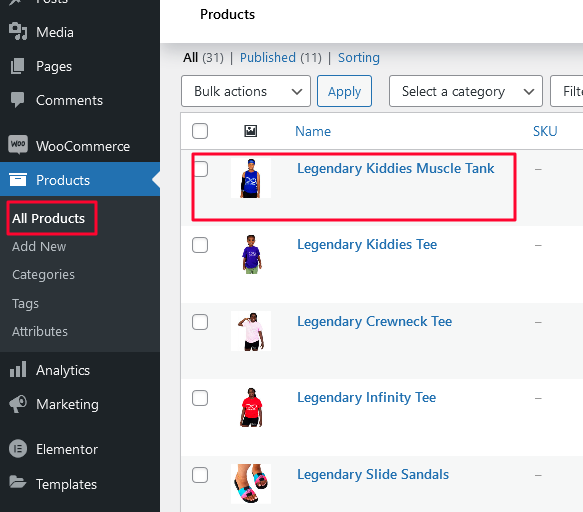Check the Legendary Kiddies Tee checkbox
The image size is (583, 512).
[200, 245]
